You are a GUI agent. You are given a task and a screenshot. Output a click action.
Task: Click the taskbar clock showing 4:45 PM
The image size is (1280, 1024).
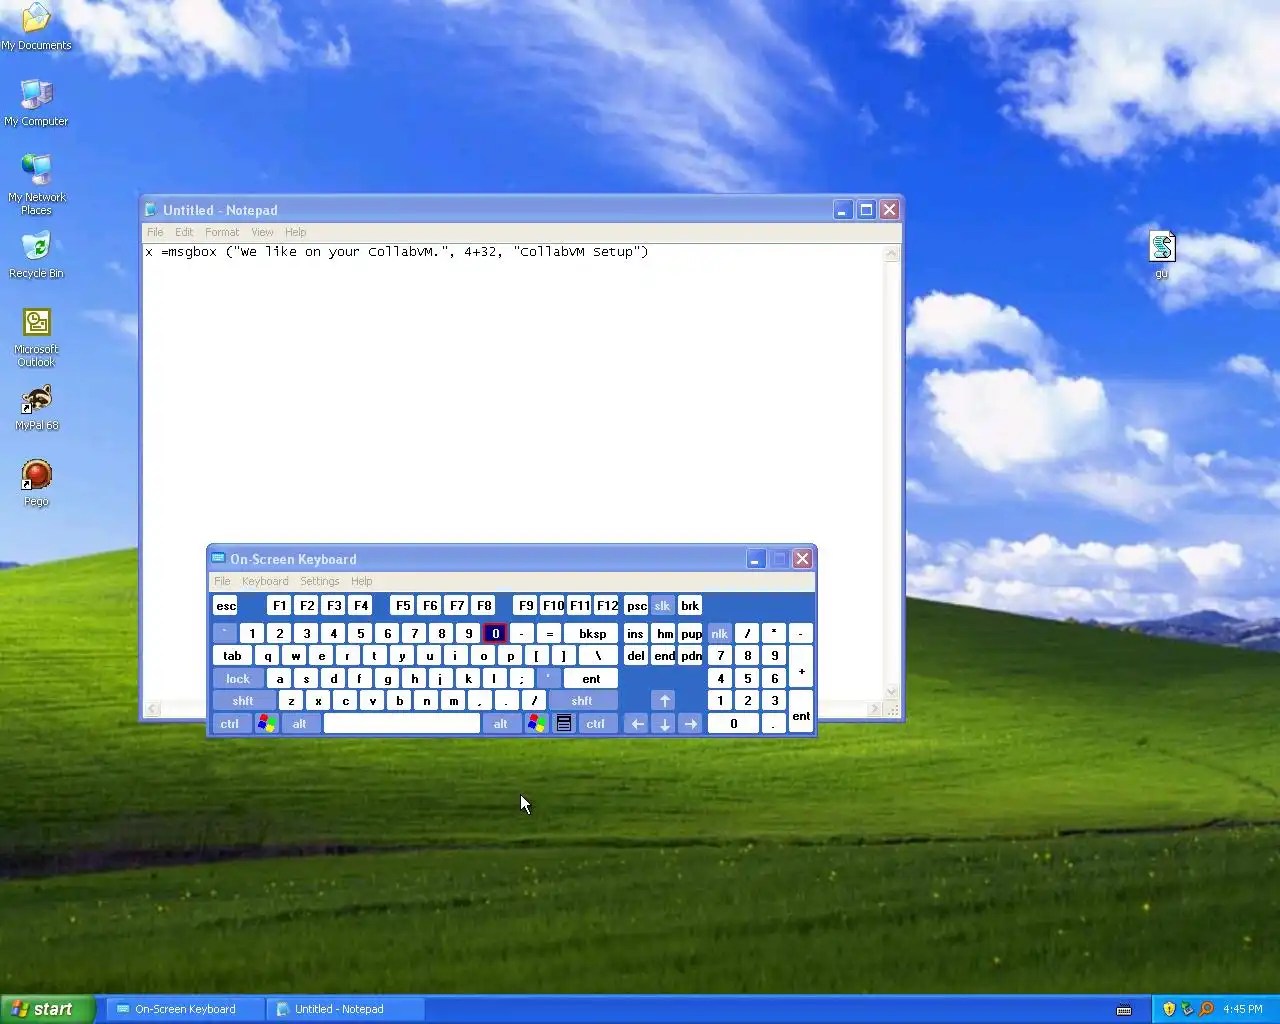(1242, 1009)
